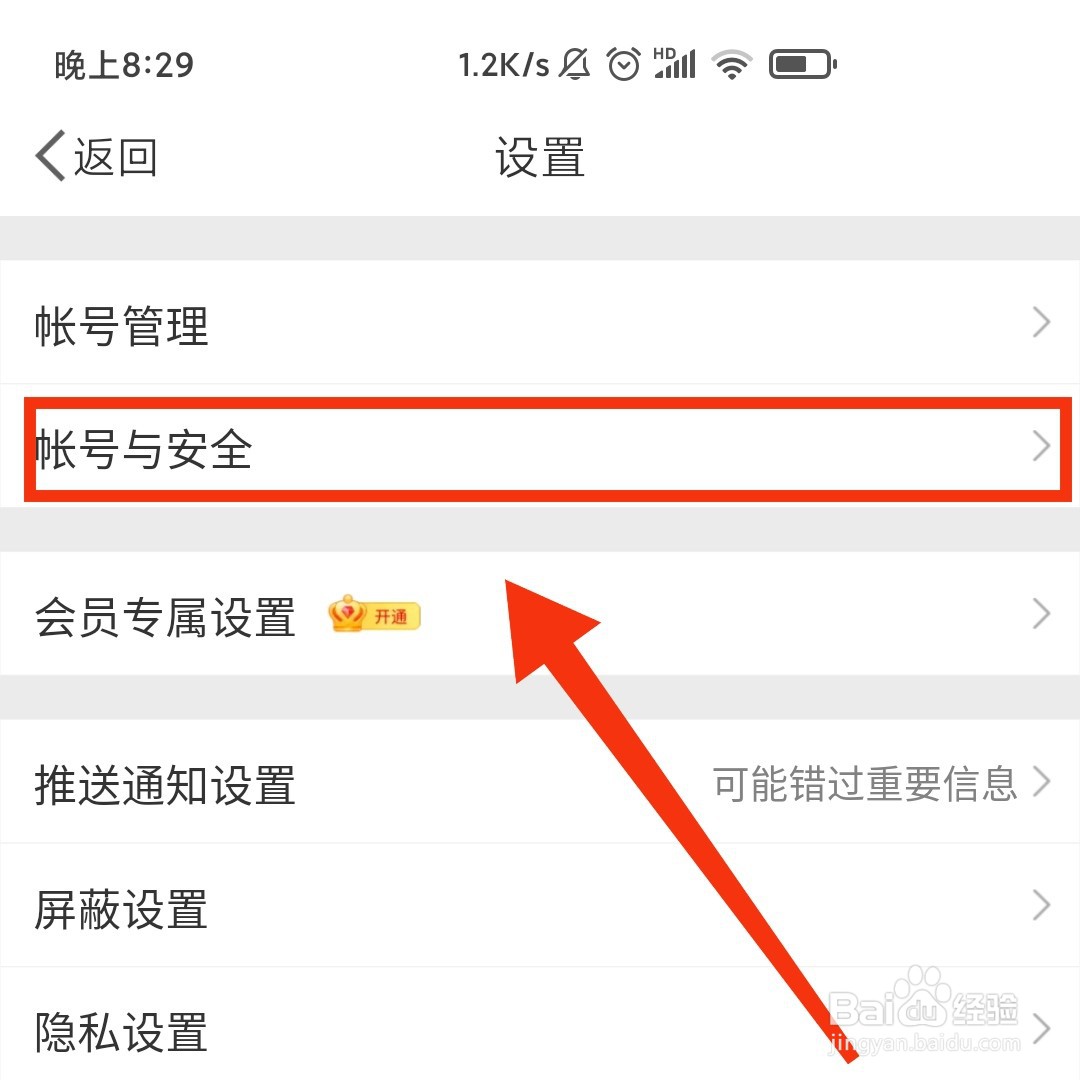Tap the muted bell notification icon
1080x1080 pixels.
point(574,65)
